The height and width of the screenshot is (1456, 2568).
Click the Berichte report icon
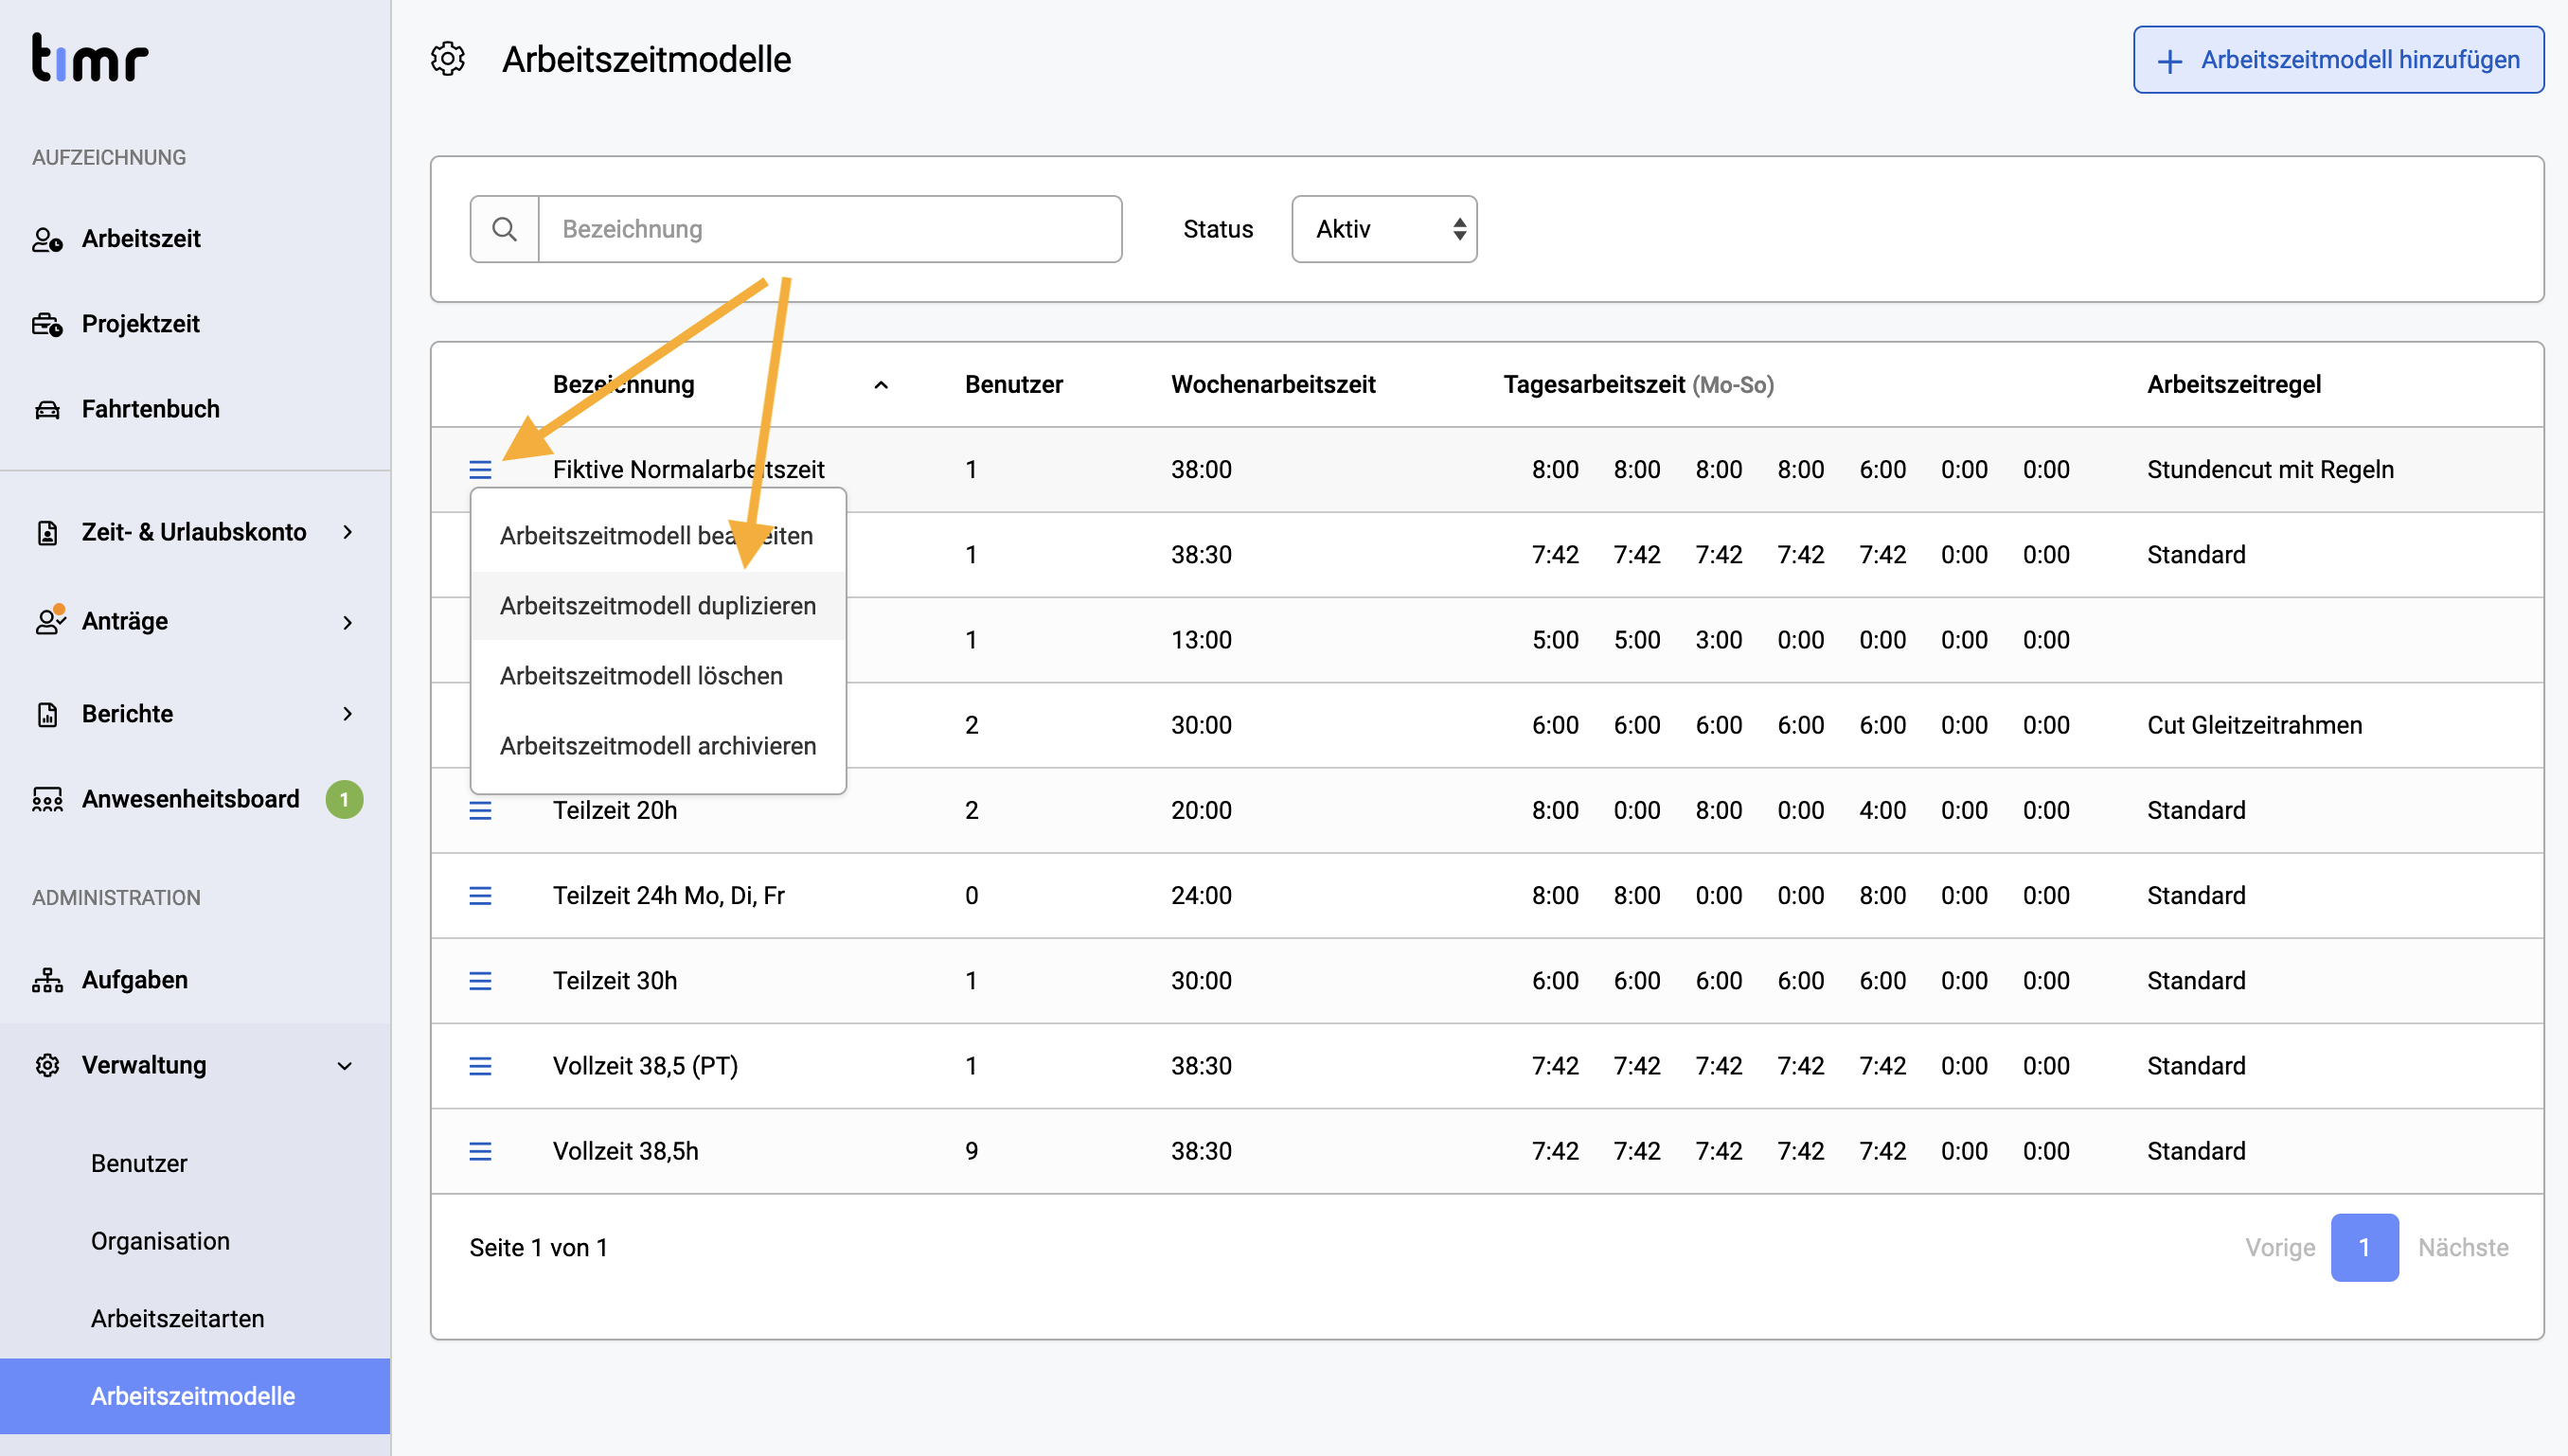click(x=47, y=714)
